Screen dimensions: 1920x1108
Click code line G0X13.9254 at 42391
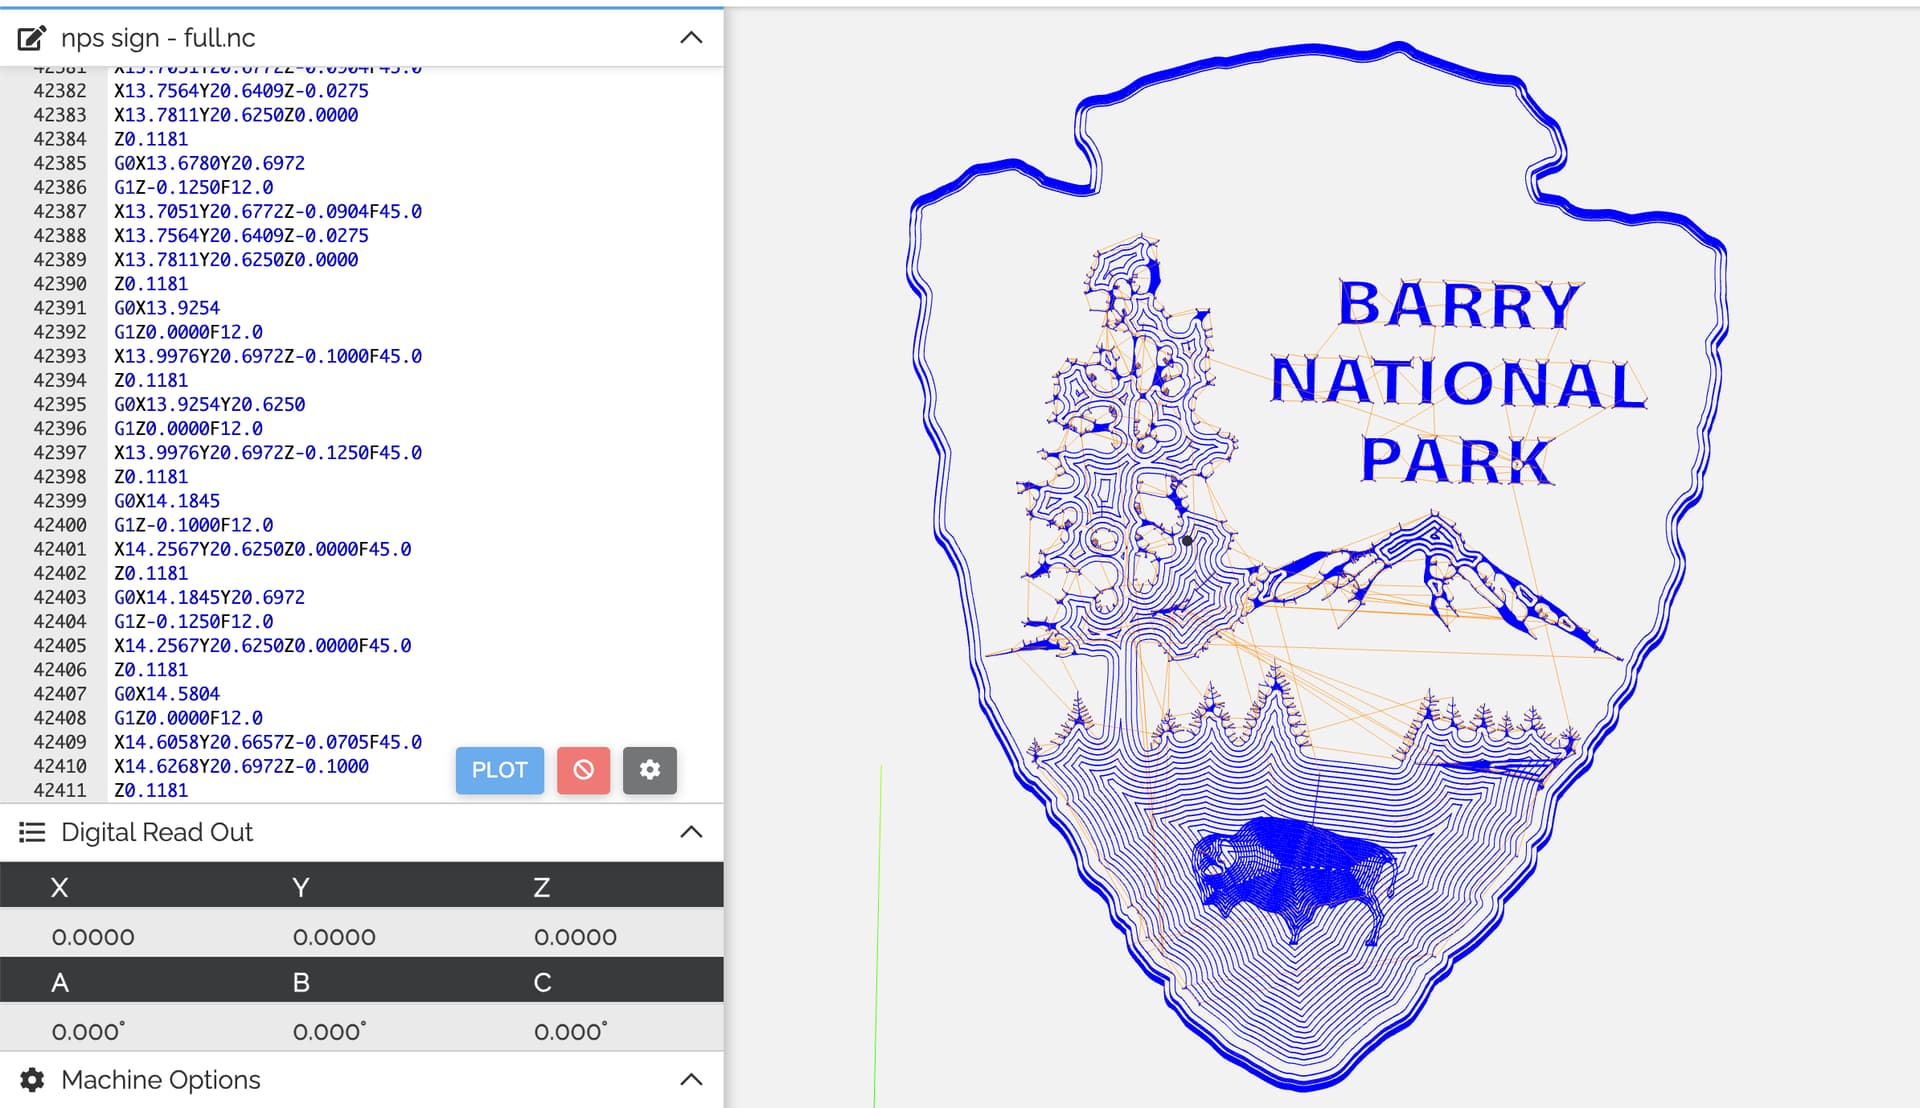[x=167, y=308]
